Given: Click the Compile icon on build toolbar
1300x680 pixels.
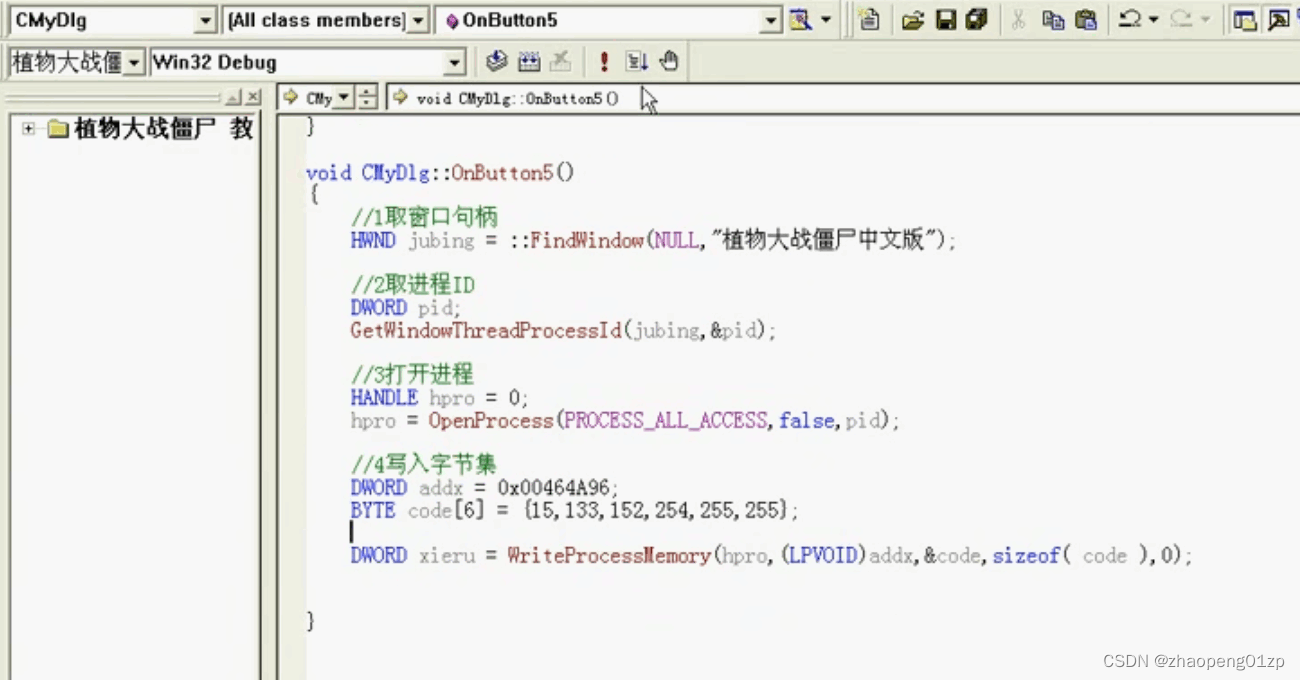Looking at the screenshot, I should tap(496, 62).
